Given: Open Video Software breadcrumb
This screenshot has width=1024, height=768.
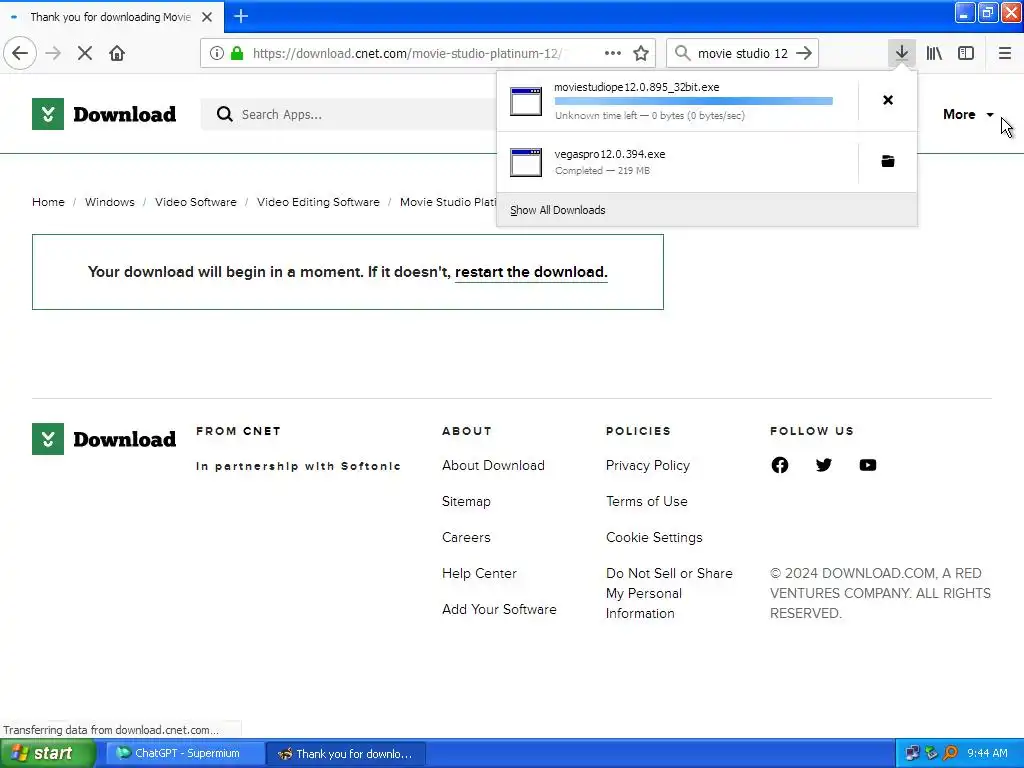Looking at the screenshot, I should click(x=196, y=202).
